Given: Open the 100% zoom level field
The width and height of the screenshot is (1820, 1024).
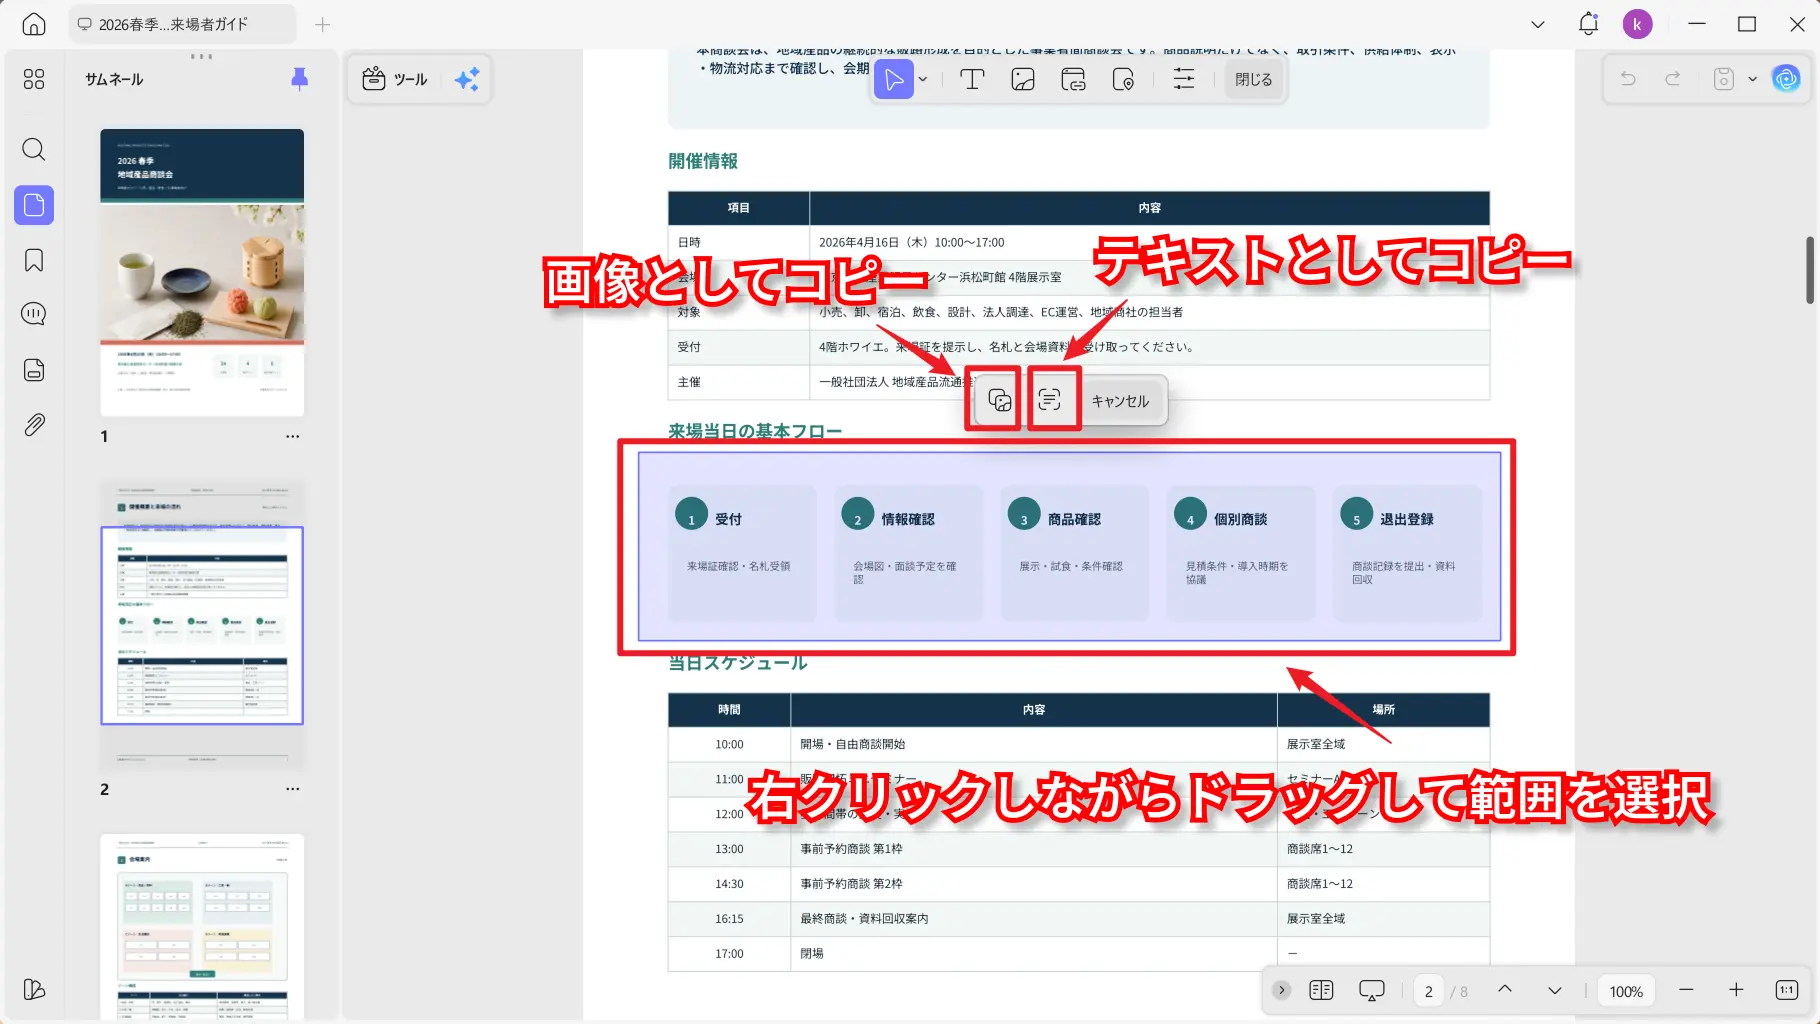Looking at the screenshot, I should click(x=1626, y=991).
